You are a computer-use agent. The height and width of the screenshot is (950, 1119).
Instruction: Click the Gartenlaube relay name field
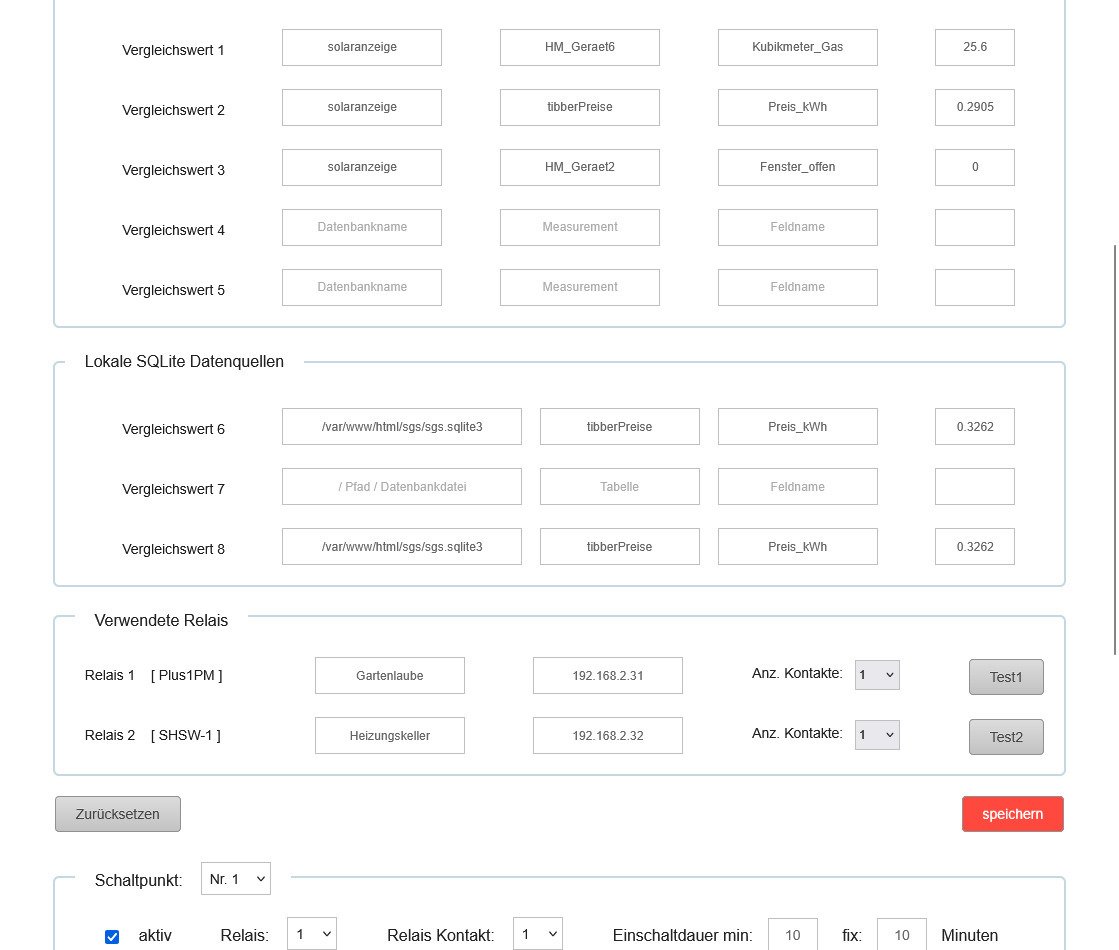pos(389,676)
